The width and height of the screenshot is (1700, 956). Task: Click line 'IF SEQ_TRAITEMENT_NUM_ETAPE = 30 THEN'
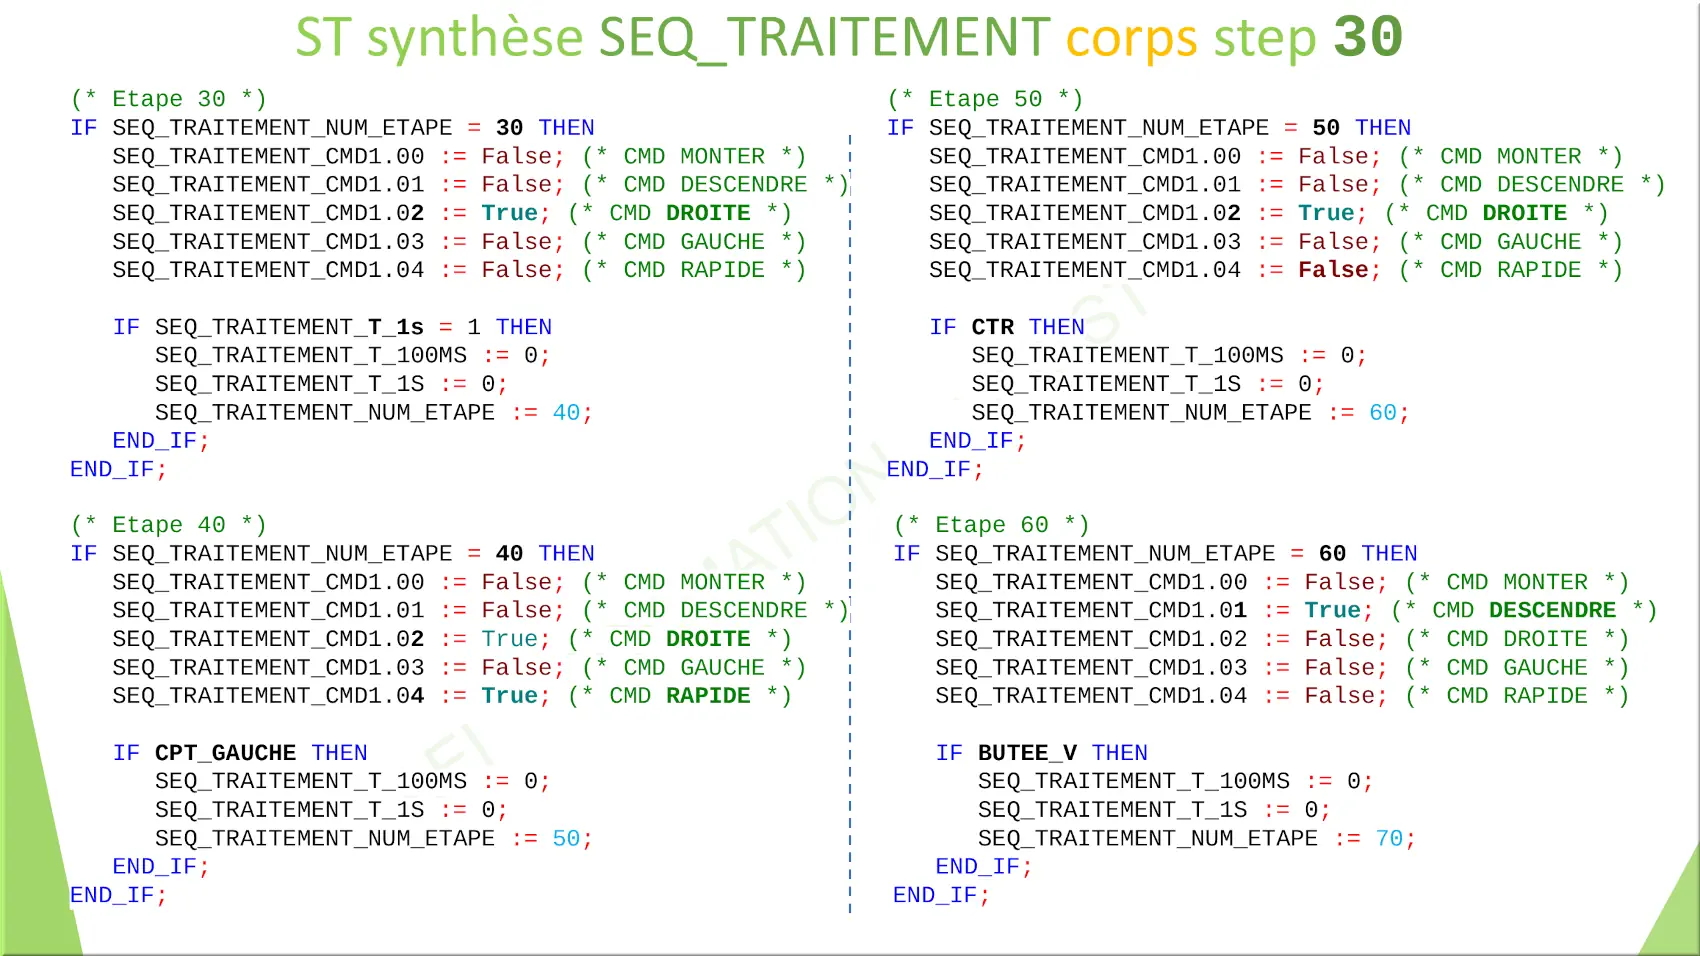tap(332, 128)
